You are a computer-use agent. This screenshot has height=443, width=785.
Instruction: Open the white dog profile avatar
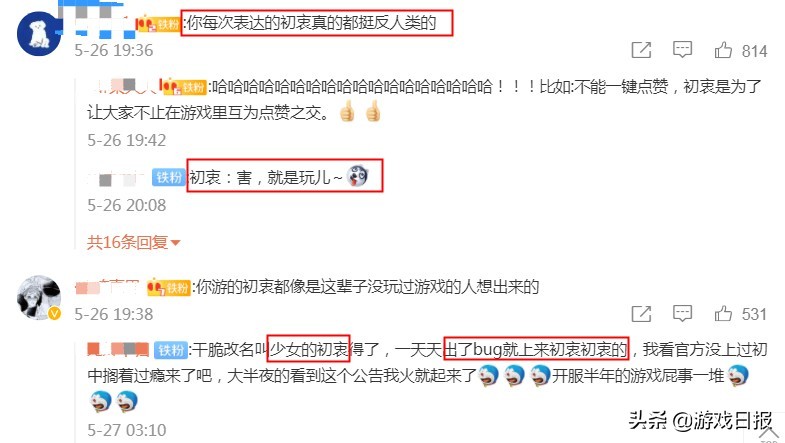(x=39, y=33)
